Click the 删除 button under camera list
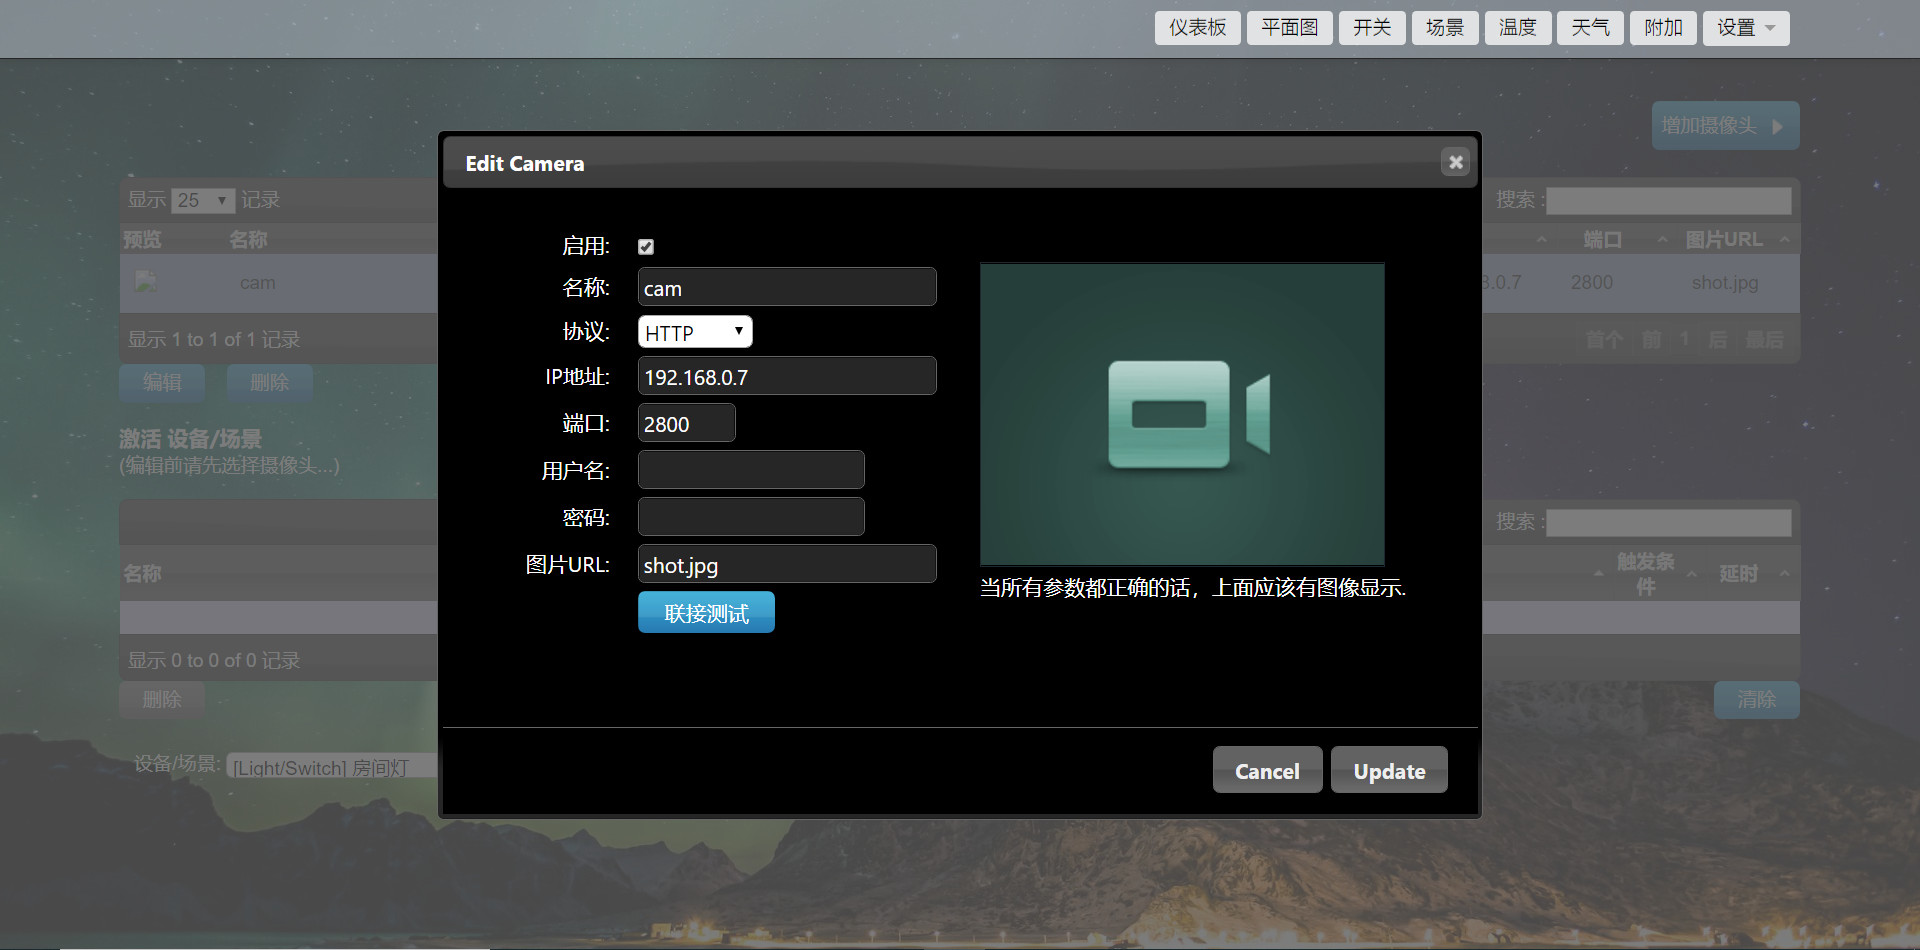The height and width of the screenshot is (950, 1920). pos(269,382)
